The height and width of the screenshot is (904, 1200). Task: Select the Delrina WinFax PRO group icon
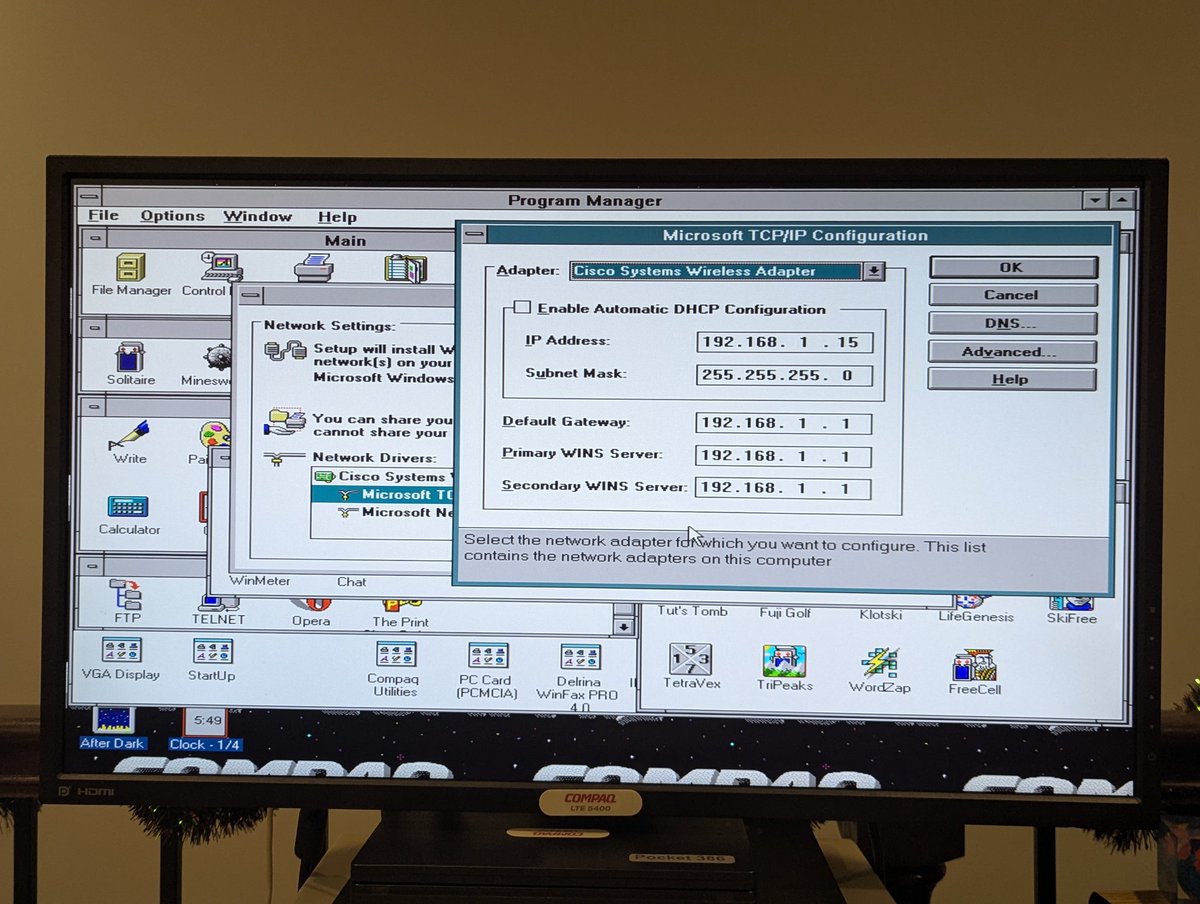(580, 657)
